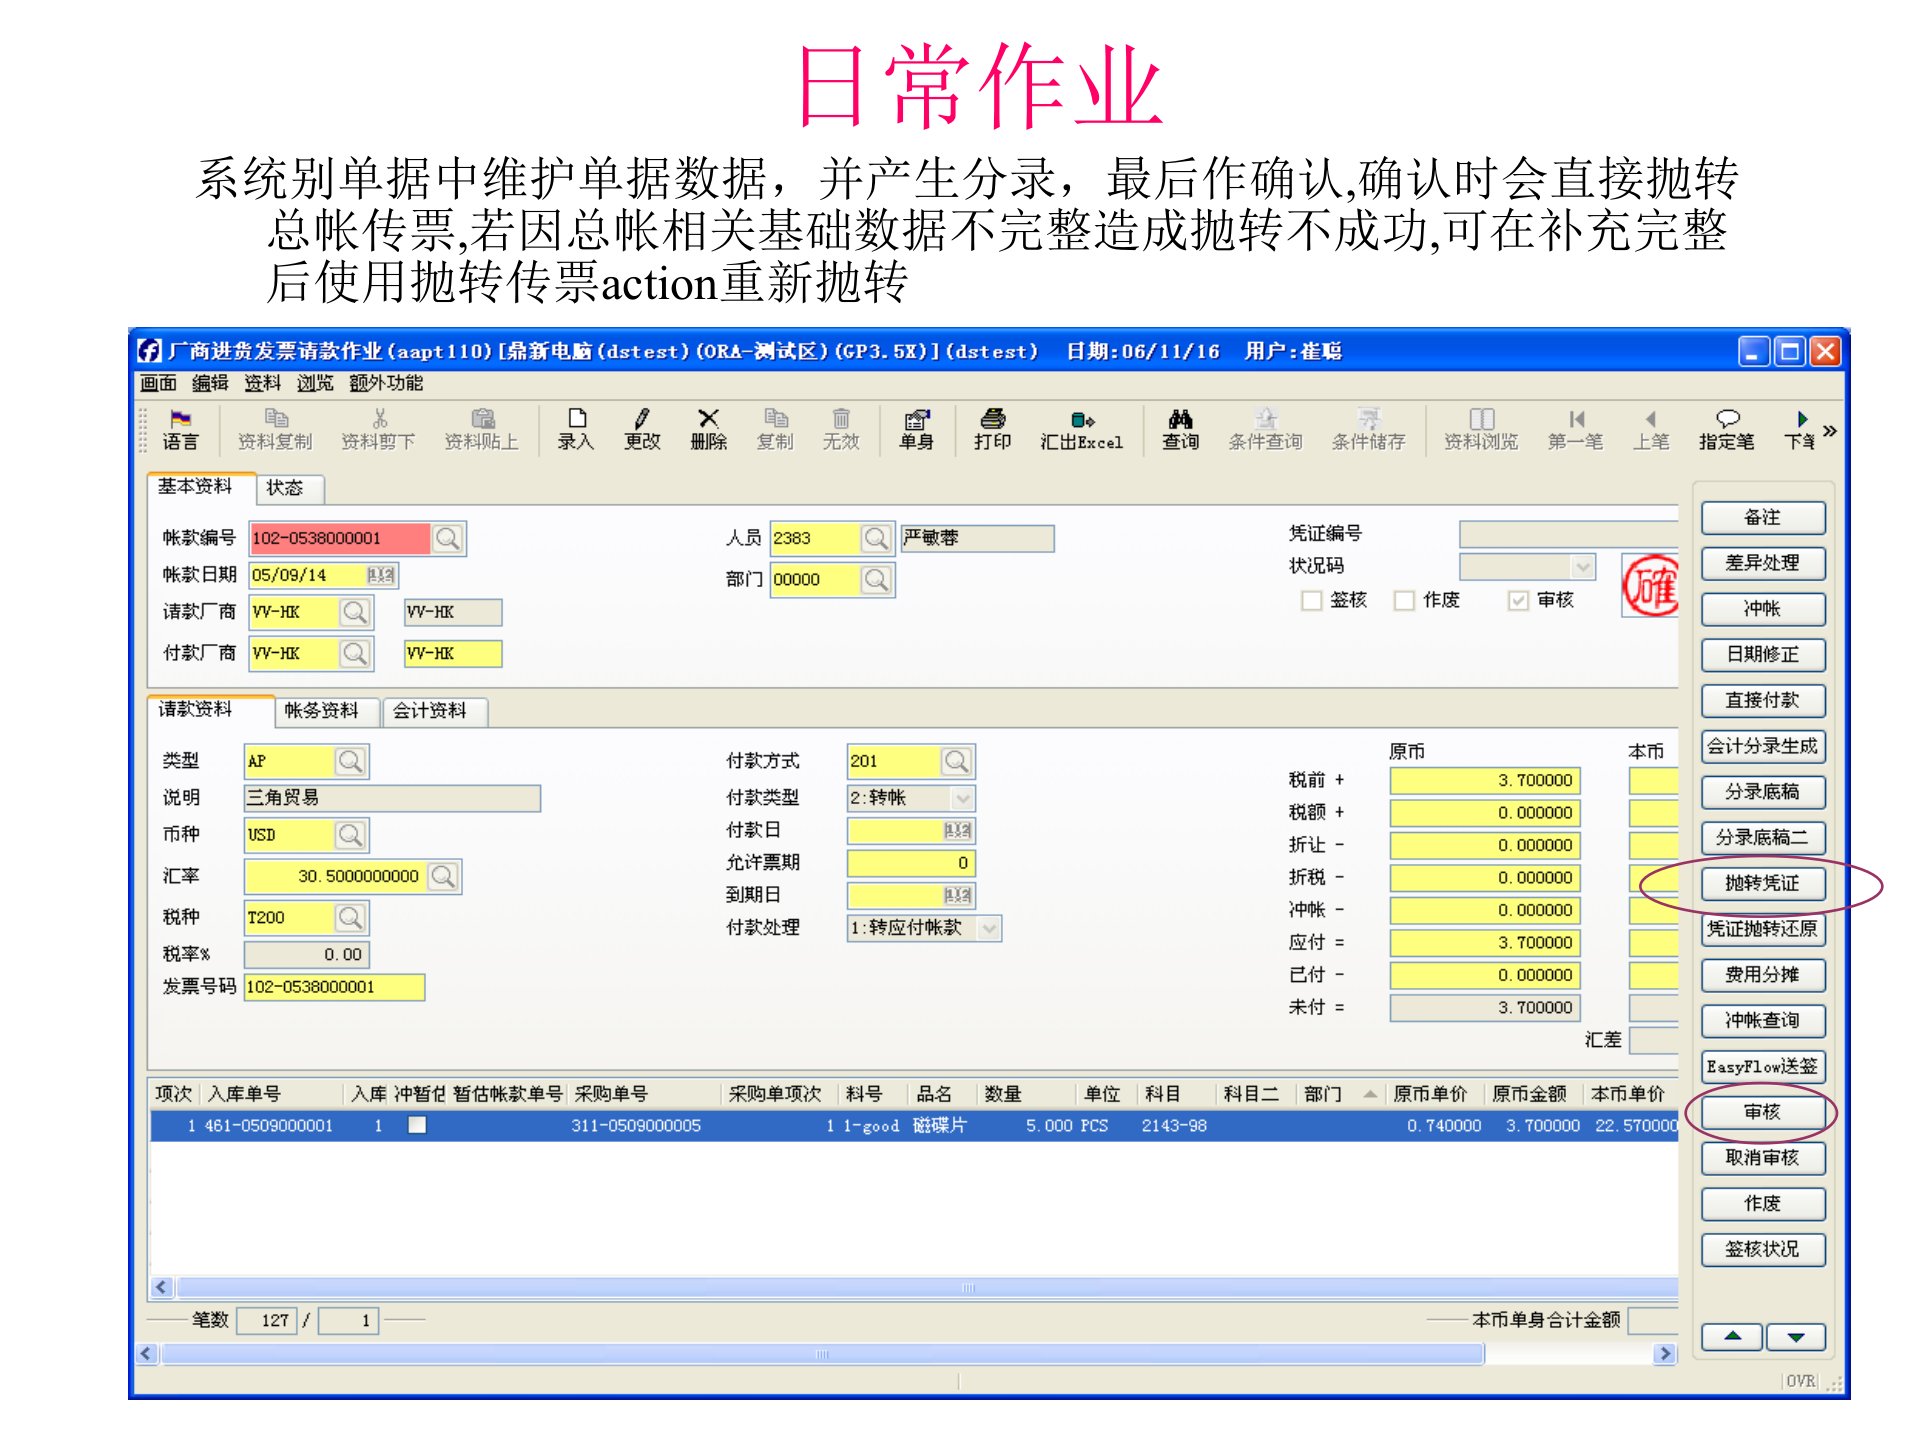Open the 请款厂商 magnifier lookup icon
The image size is (1920, 1440).
coord(355,612)
